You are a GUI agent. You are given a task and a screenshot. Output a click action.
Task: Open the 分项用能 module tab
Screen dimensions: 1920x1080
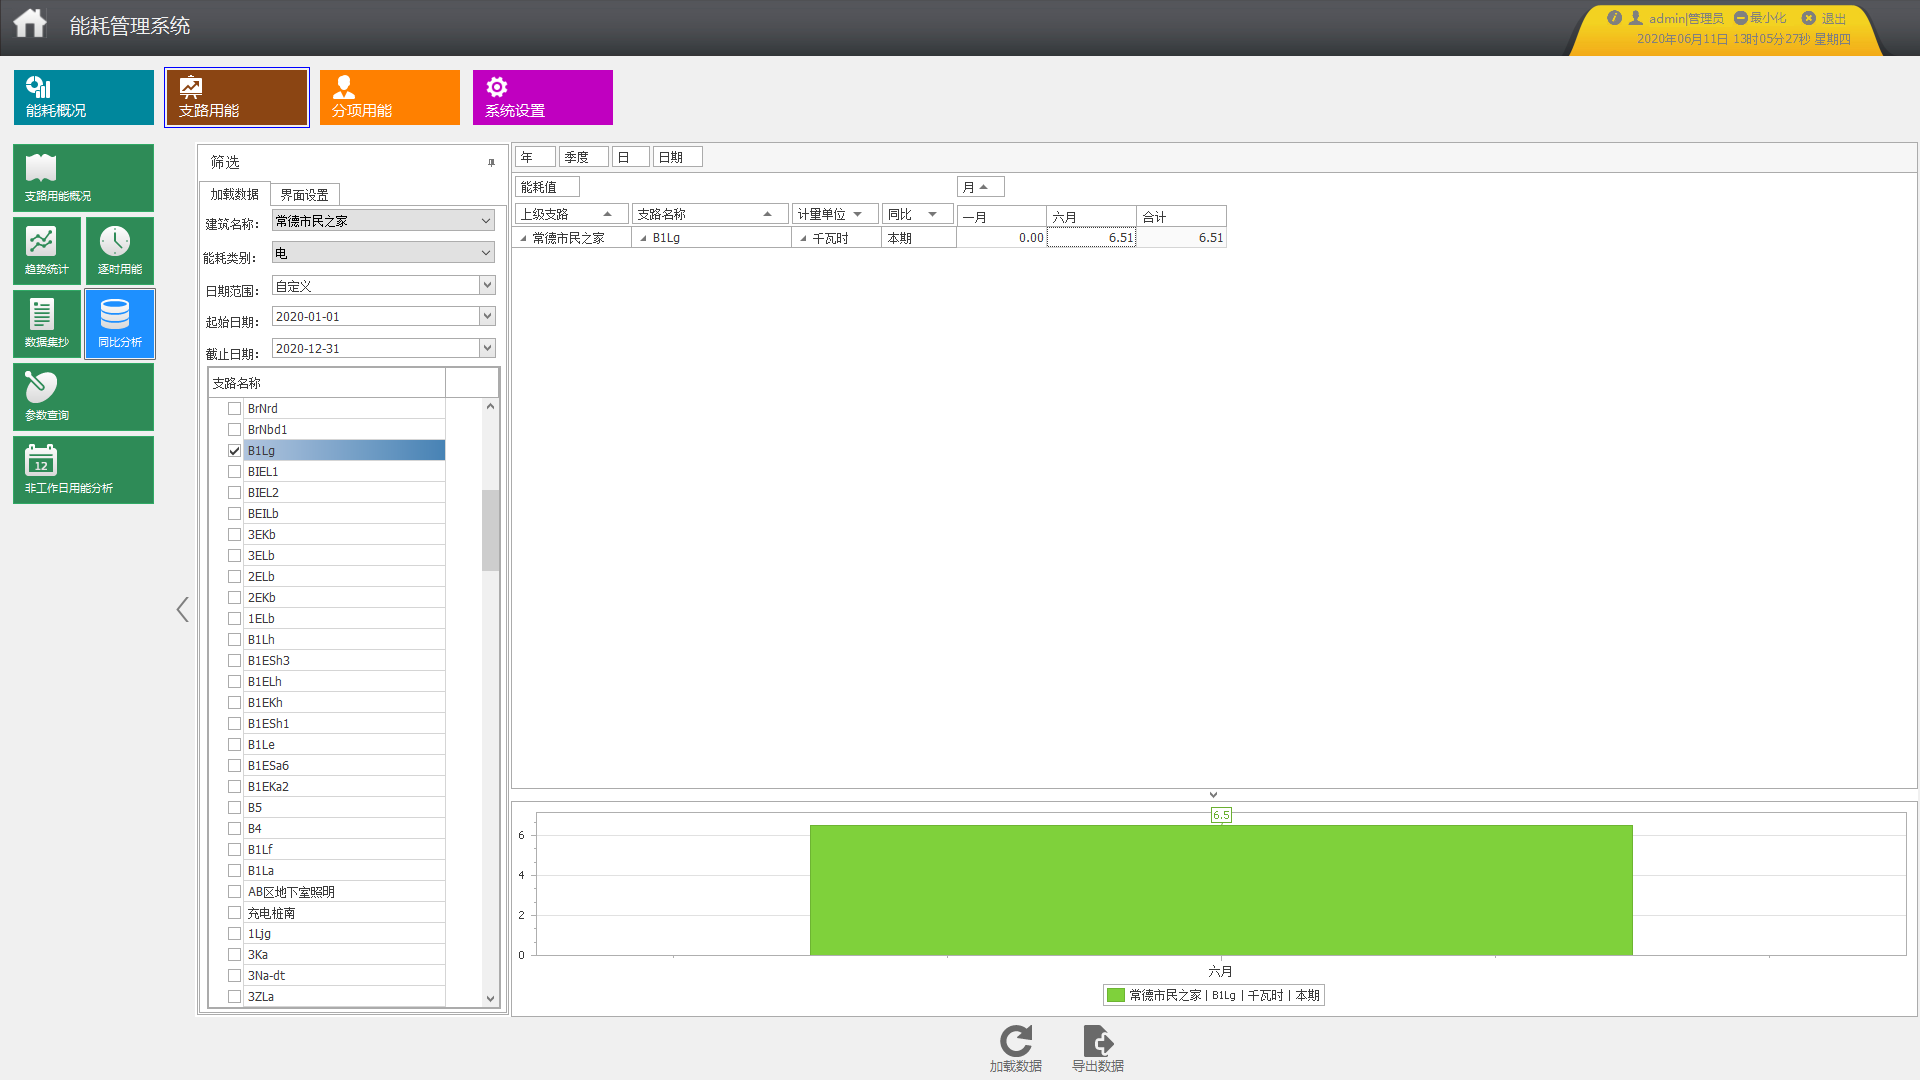[x=389, y=97]
